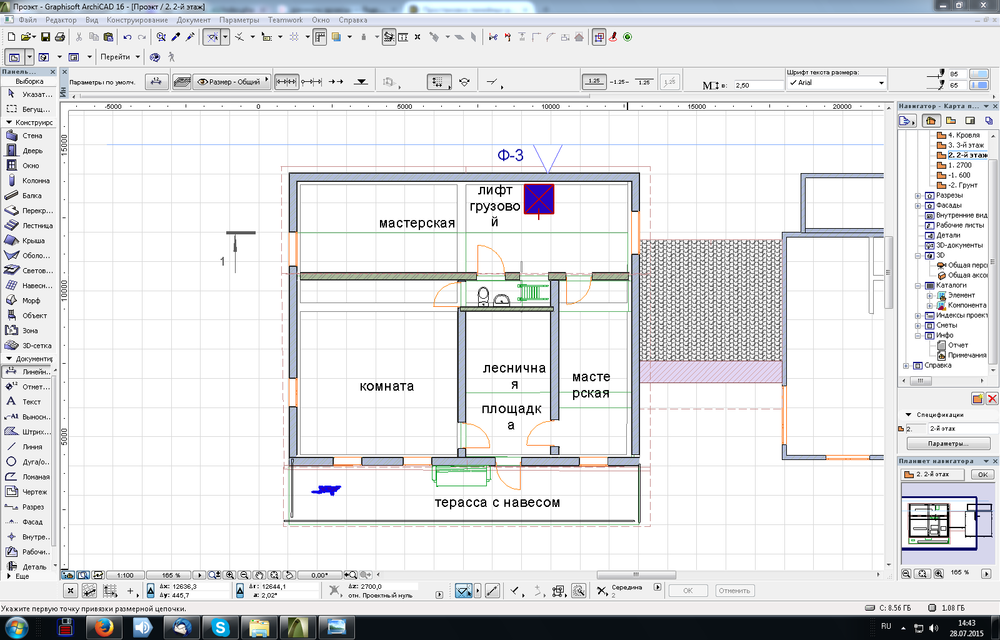Open the Конструирование menu
The width and height of the screenshot is (1000, 640).
(x=138, y=20)
